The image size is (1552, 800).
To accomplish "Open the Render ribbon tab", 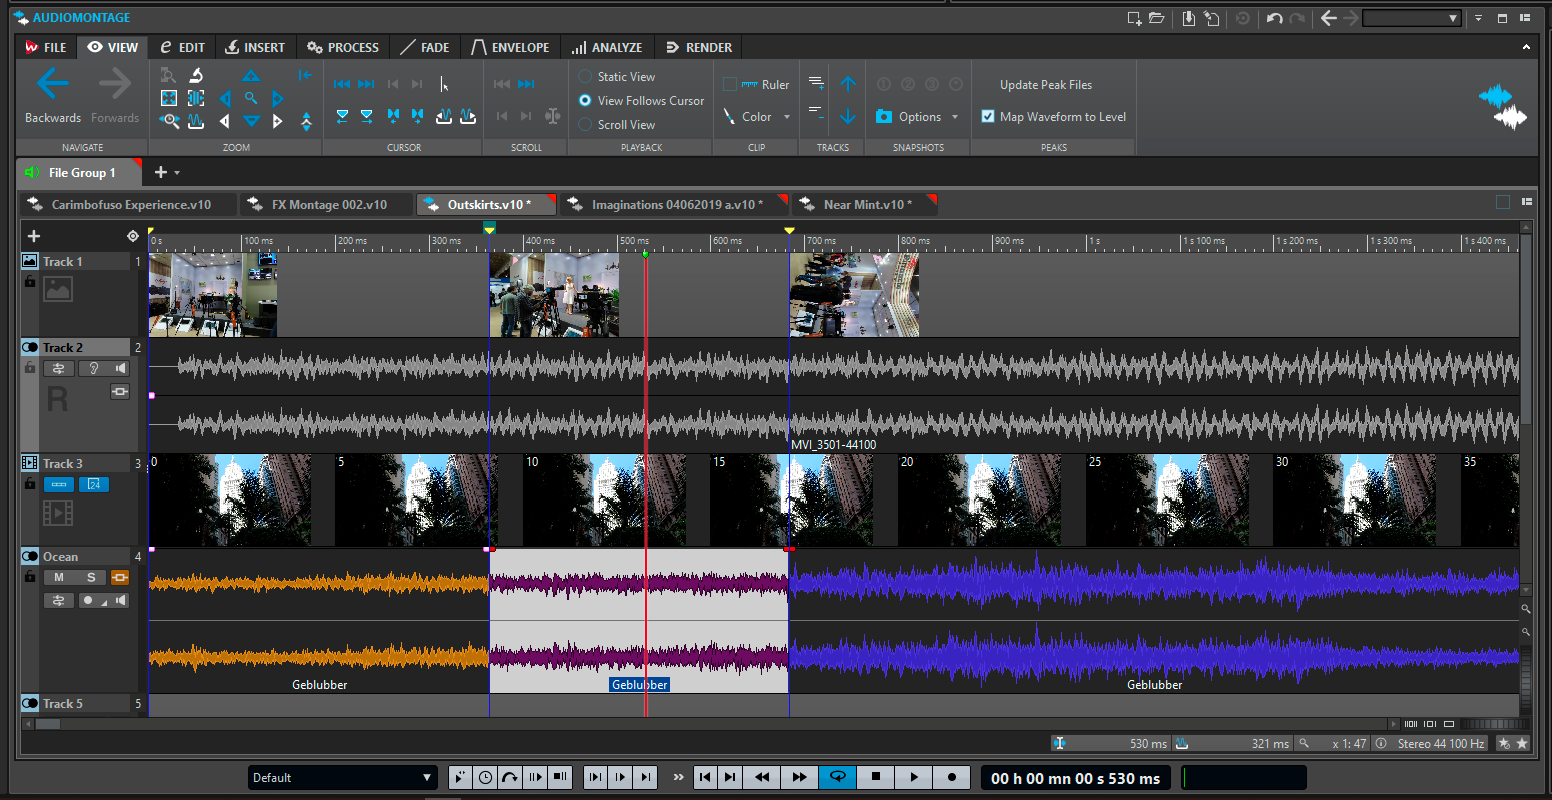I will (698, 47).
